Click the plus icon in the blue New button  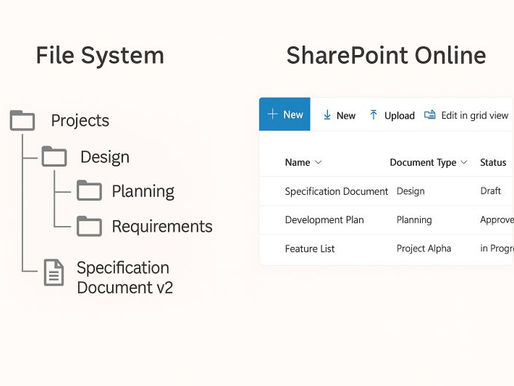pos(272,114)
